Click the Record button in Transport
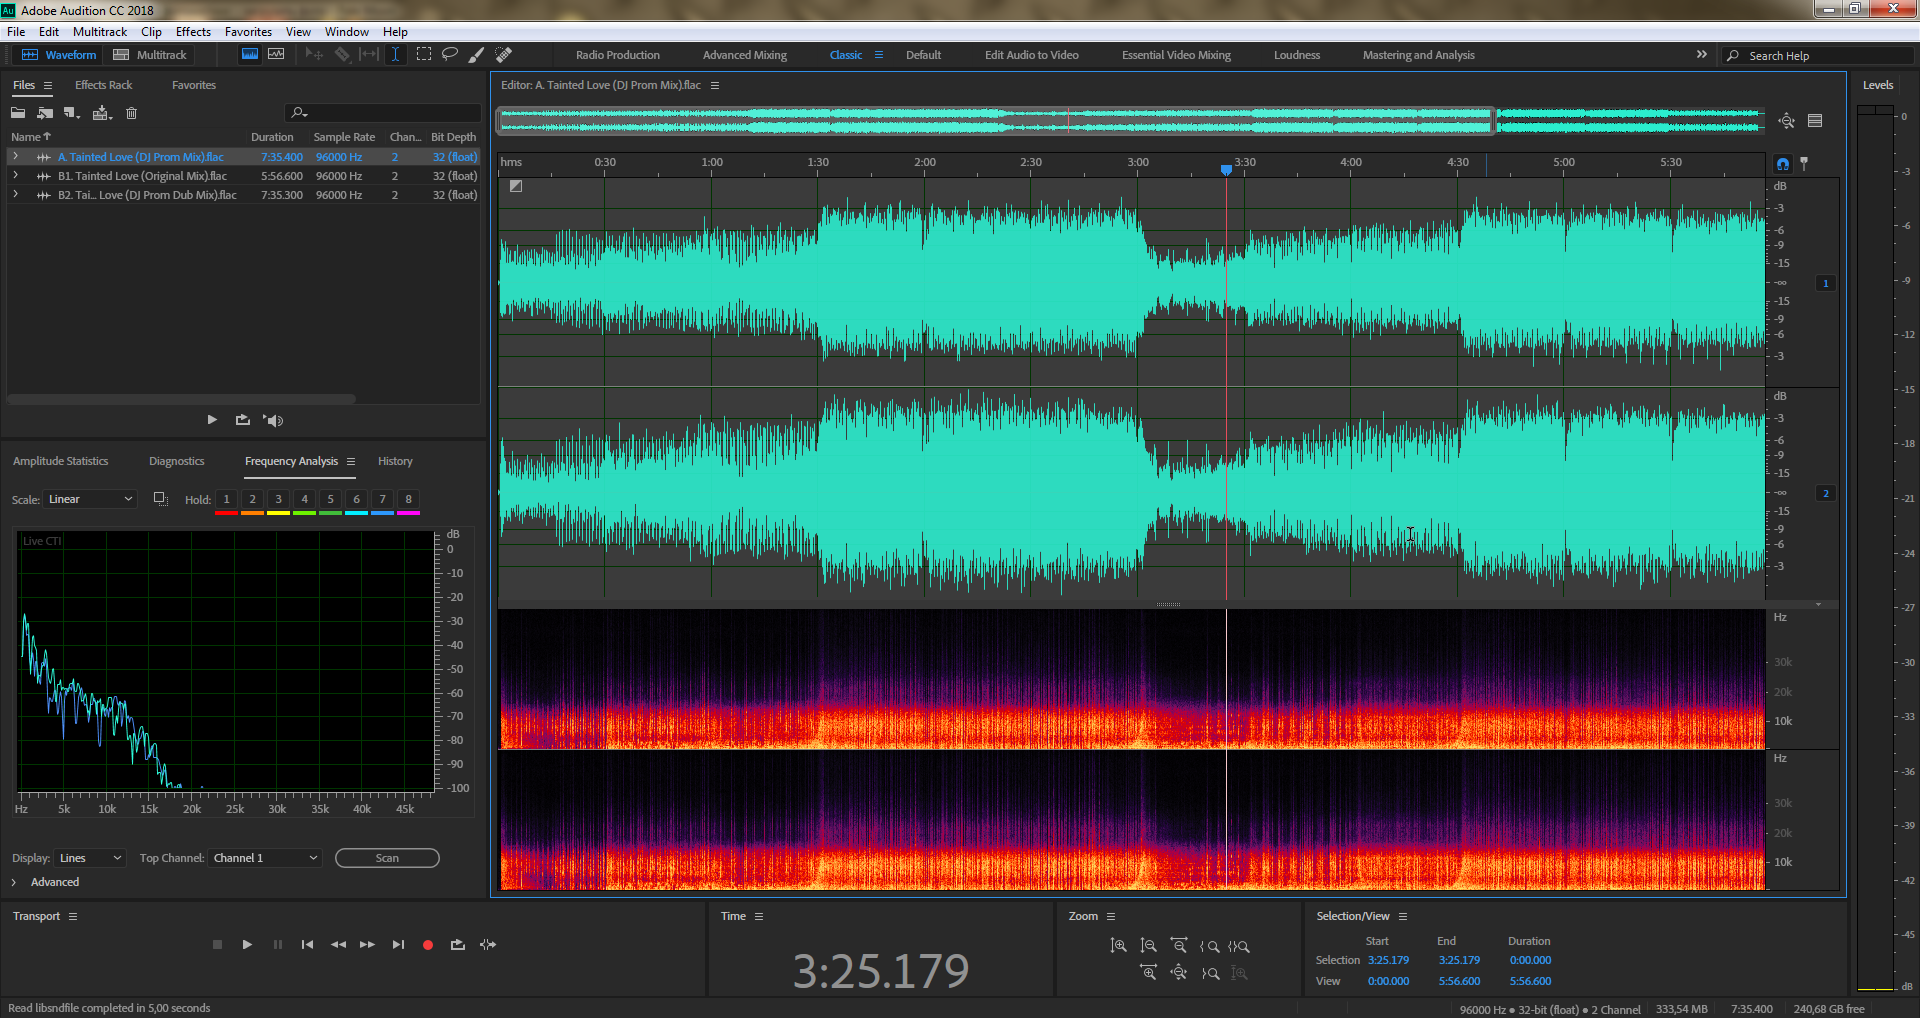 pyautogui.click(x=428, y=944)
